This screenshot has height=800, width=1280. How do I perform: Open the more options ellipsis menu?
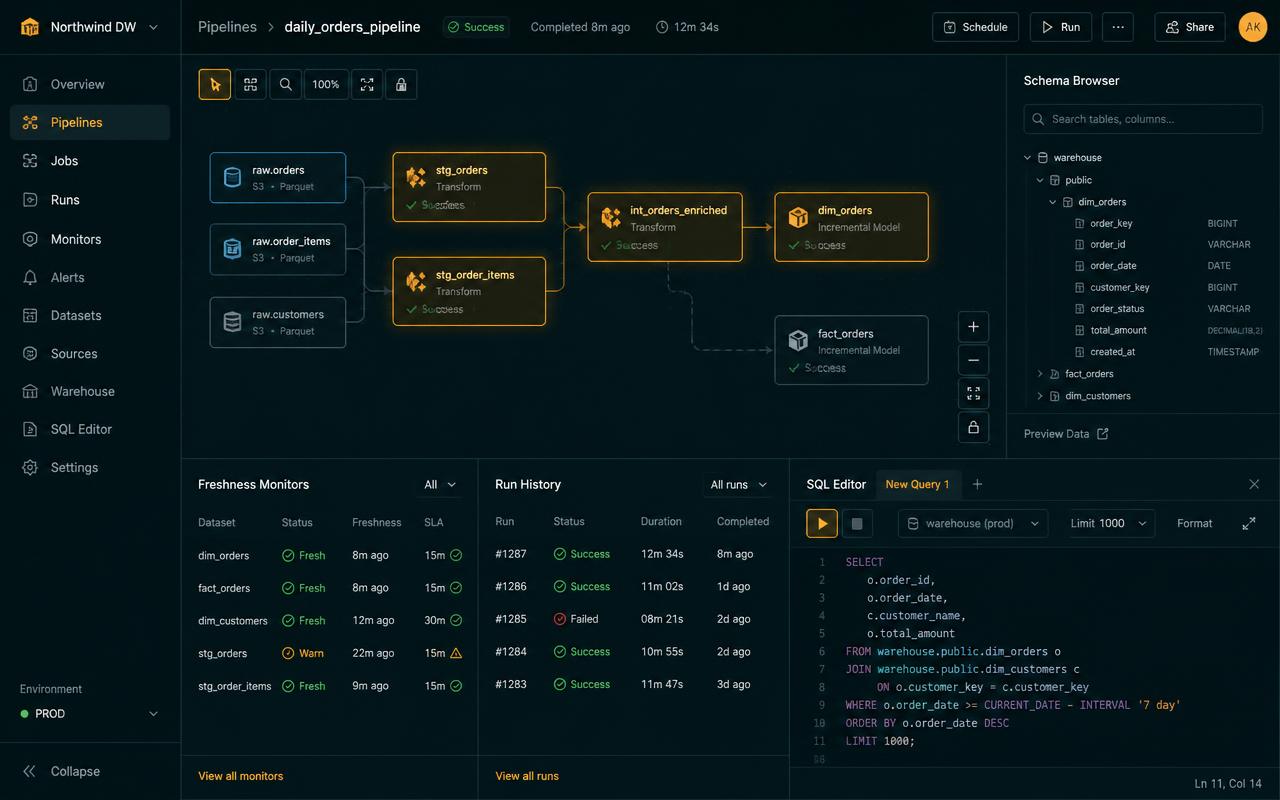(1118, 27)
